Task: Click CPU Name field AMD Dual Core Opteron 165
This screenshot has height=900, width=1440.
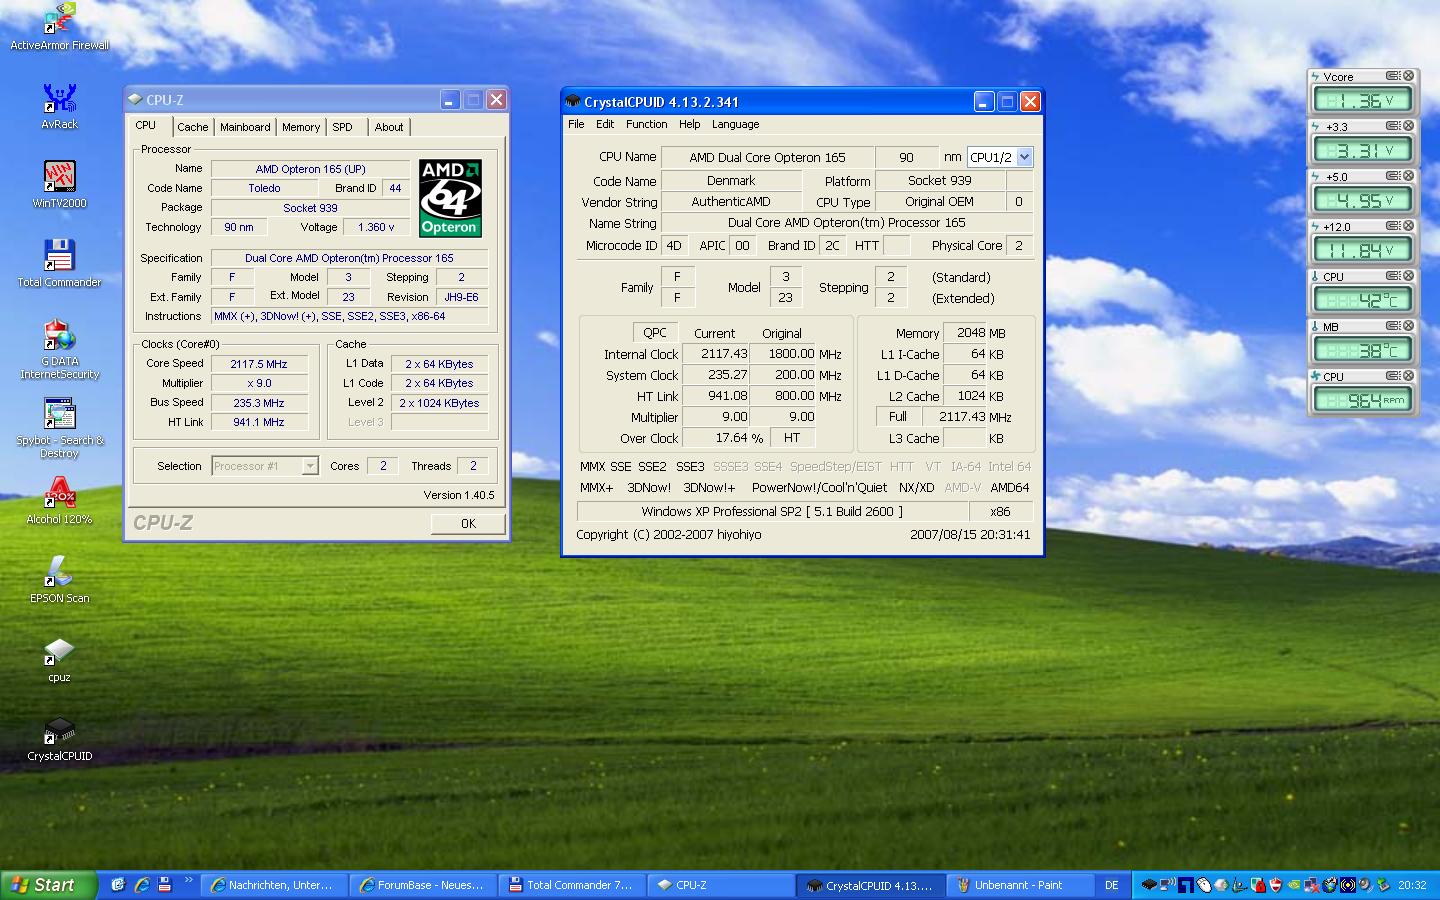Action: (x=767, y=157)
